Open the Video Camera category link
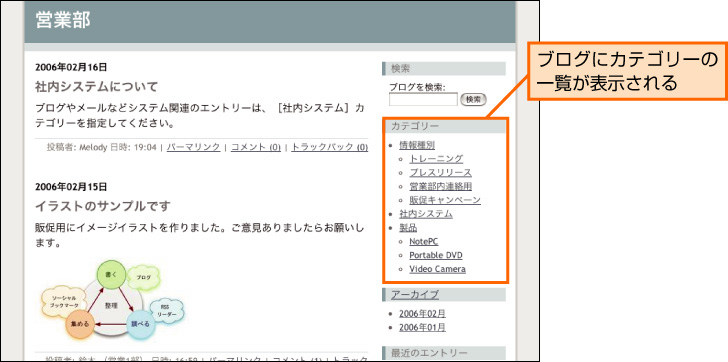 pyautogui.click(x=437, y=269)
